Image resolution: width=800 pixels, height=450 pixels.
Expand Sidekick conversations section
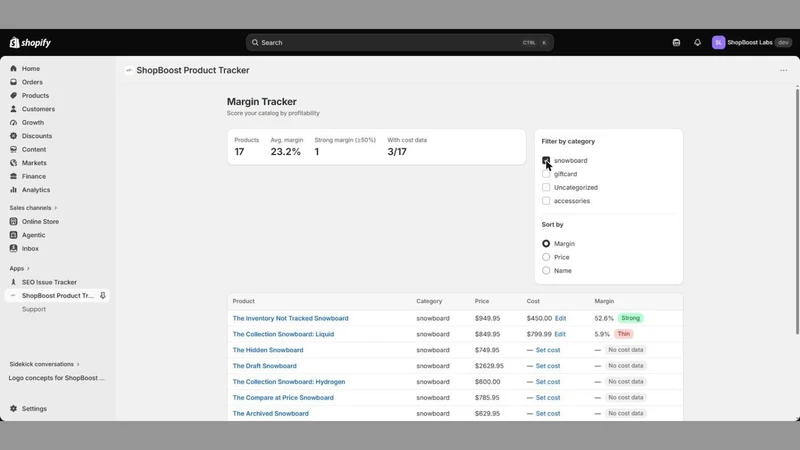pos(44,364)
